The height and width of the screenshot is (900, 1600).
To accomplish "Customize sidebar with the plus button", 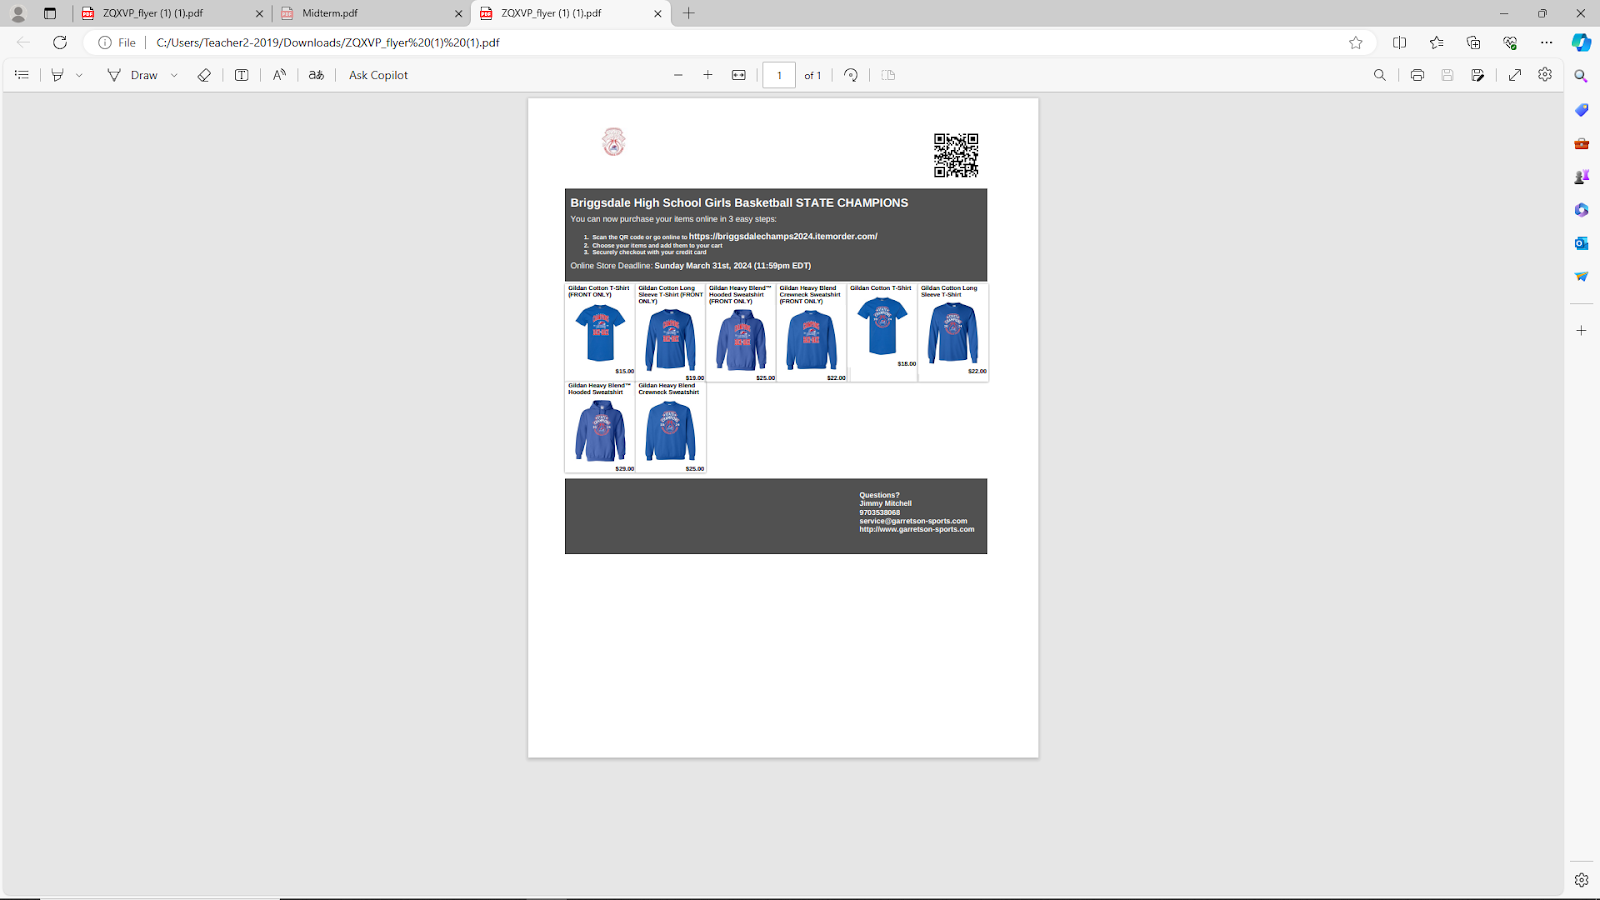I will click(x=1581, y=330).
